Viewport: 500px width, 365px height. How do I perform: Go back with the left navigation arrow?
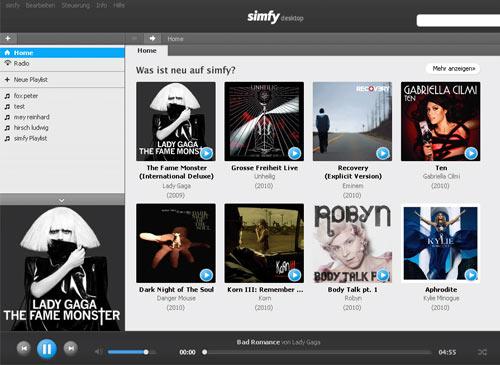(x=134, y=38)
